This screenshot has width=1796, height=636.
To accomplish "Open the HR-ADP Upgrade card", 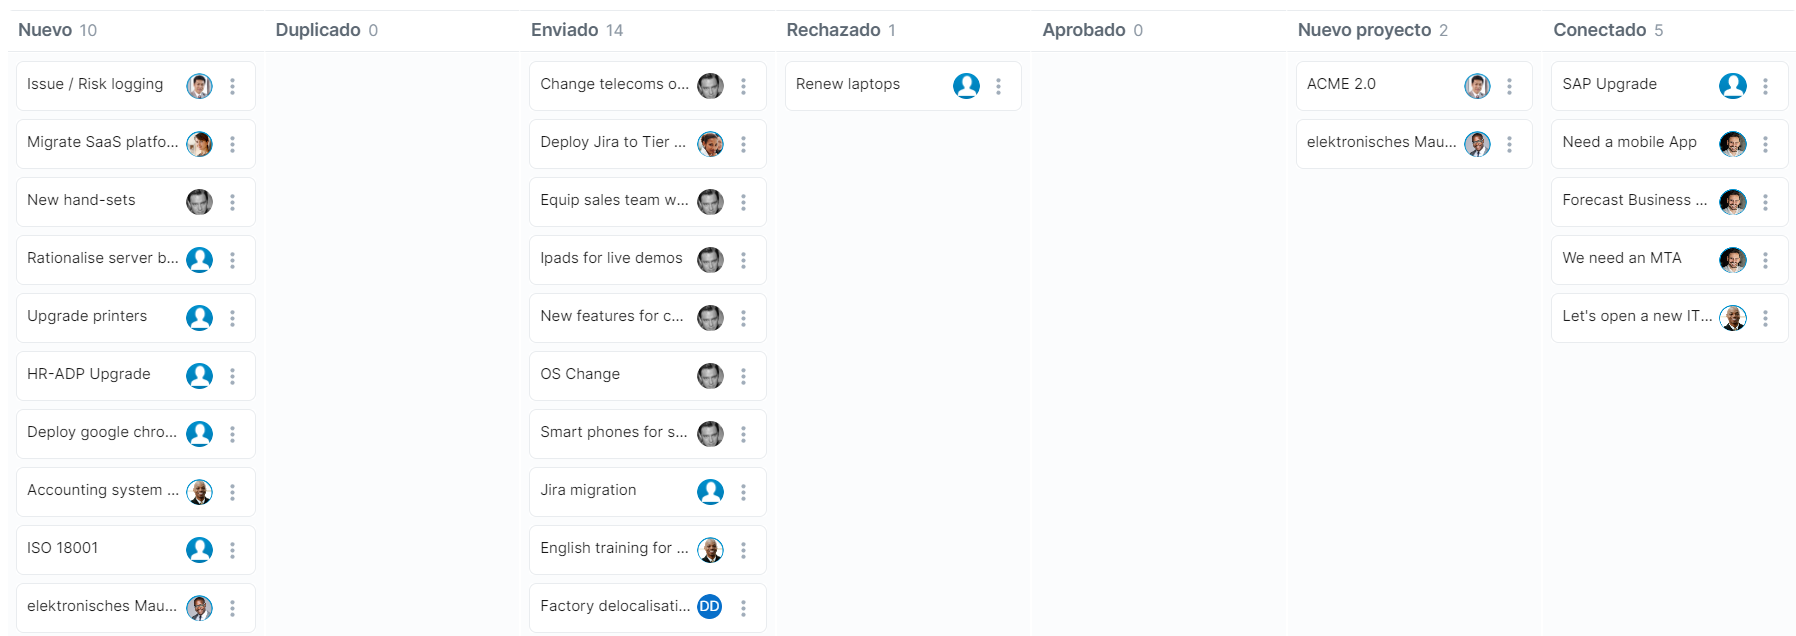I will click(x=89, y=374).
